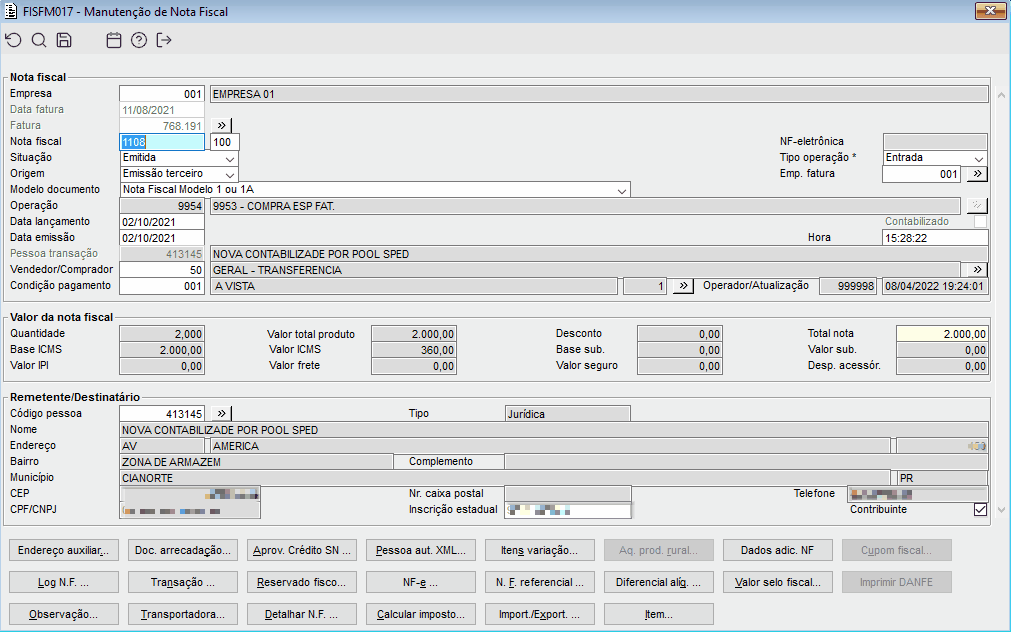Click the lookup button at end of Operação row

[977, 206]
